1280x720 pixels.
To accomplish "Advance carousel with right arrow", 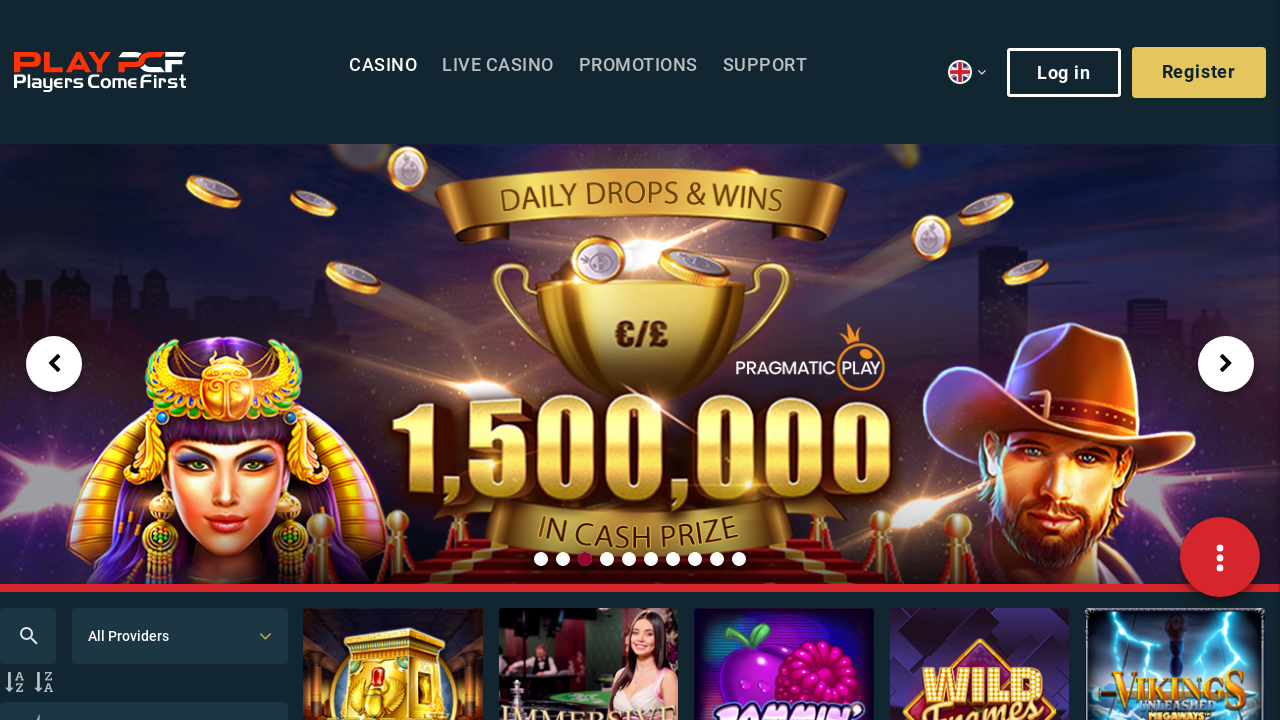I will coord(1226,364).
